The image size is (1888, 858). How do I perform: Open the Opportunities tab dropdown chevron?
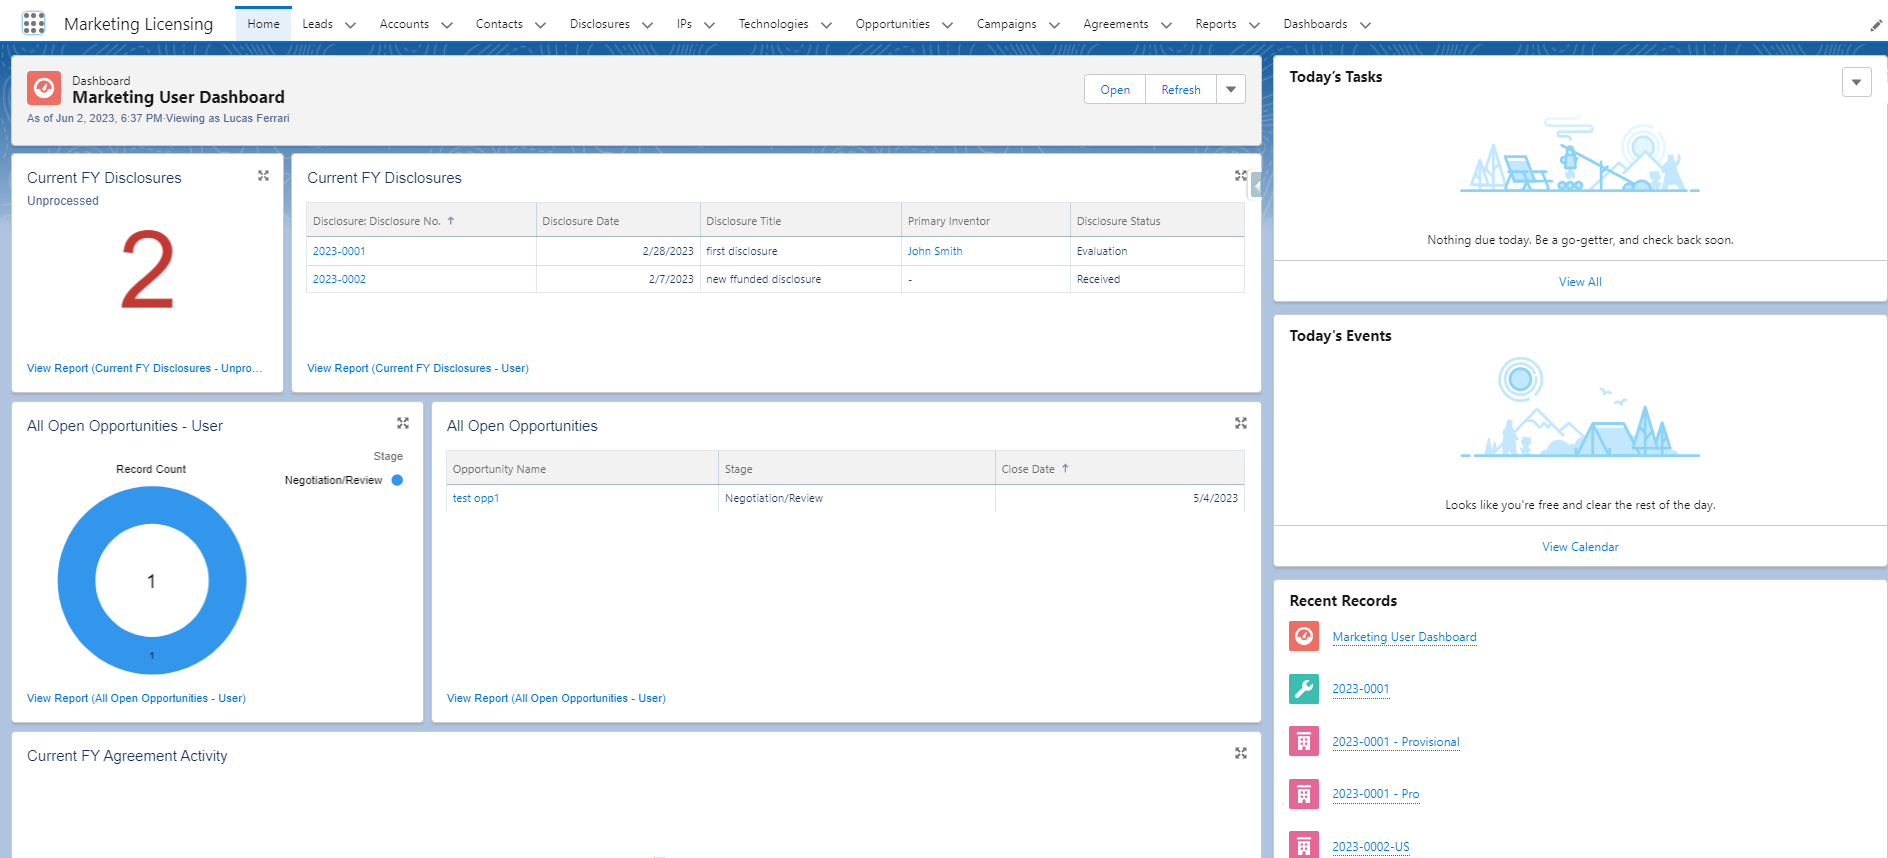(948, 25)
